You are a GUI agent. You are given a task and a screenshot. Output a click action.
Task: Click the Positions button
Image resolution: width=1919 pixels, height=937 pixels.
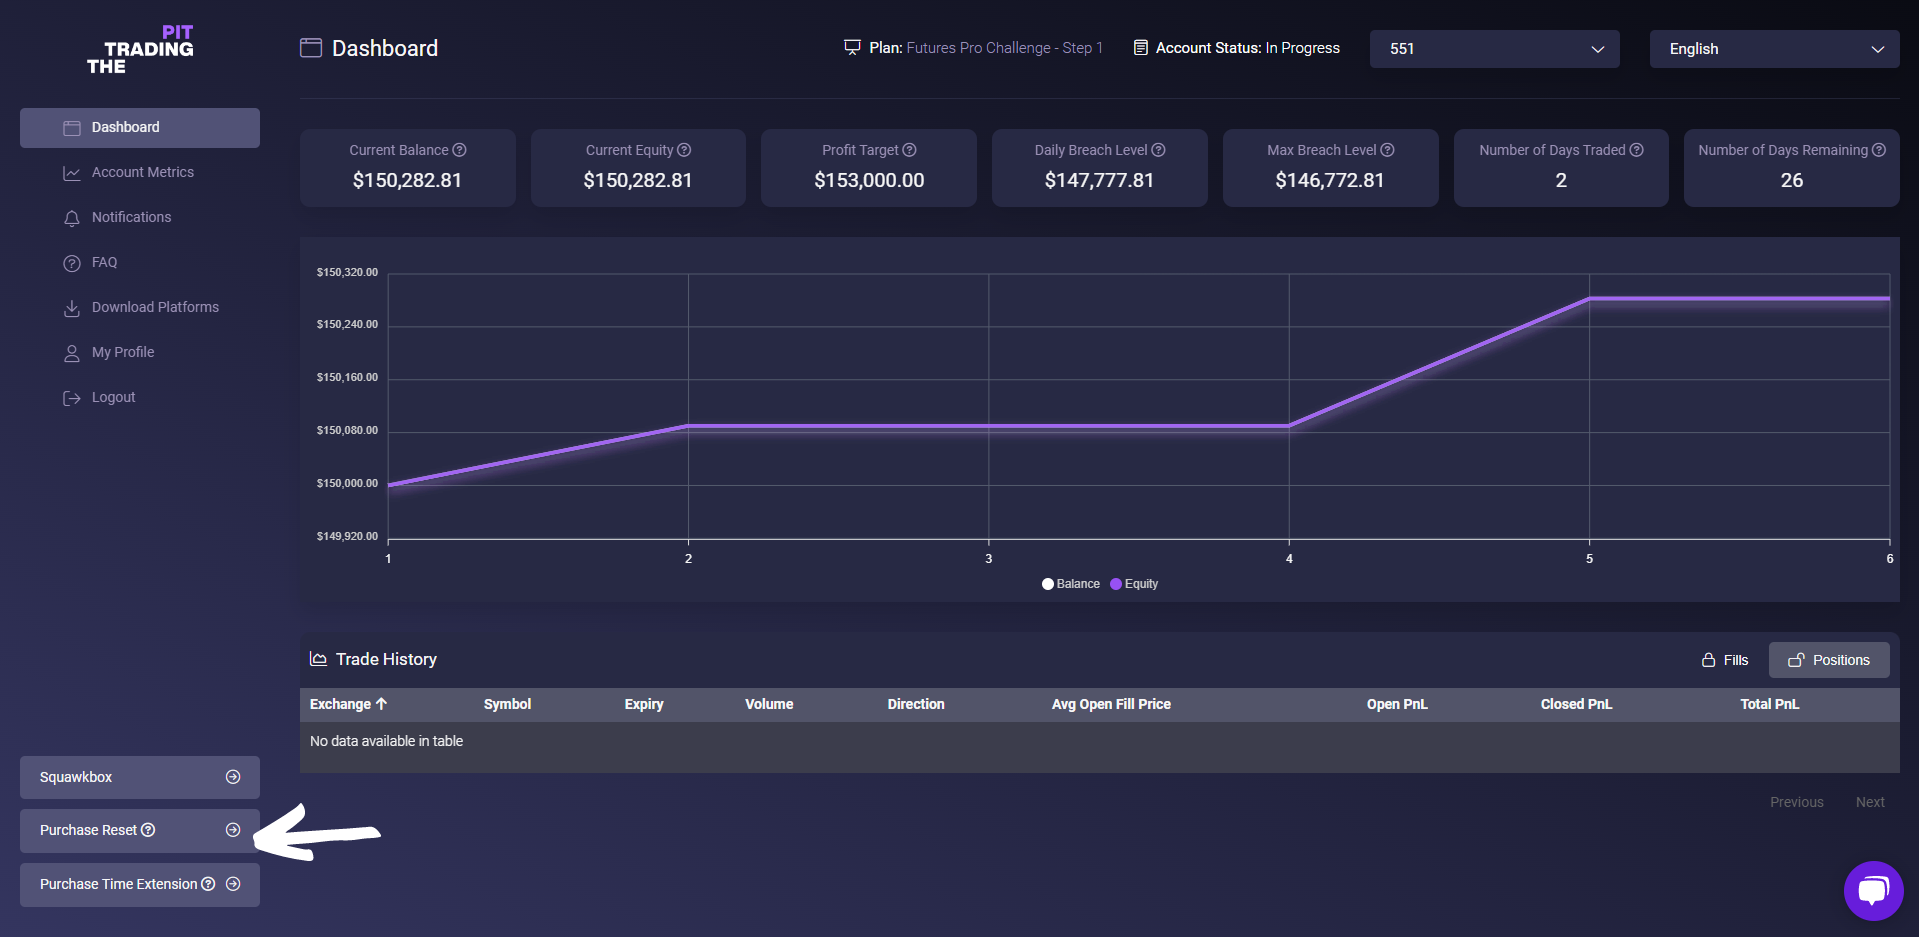(1829, 660)
